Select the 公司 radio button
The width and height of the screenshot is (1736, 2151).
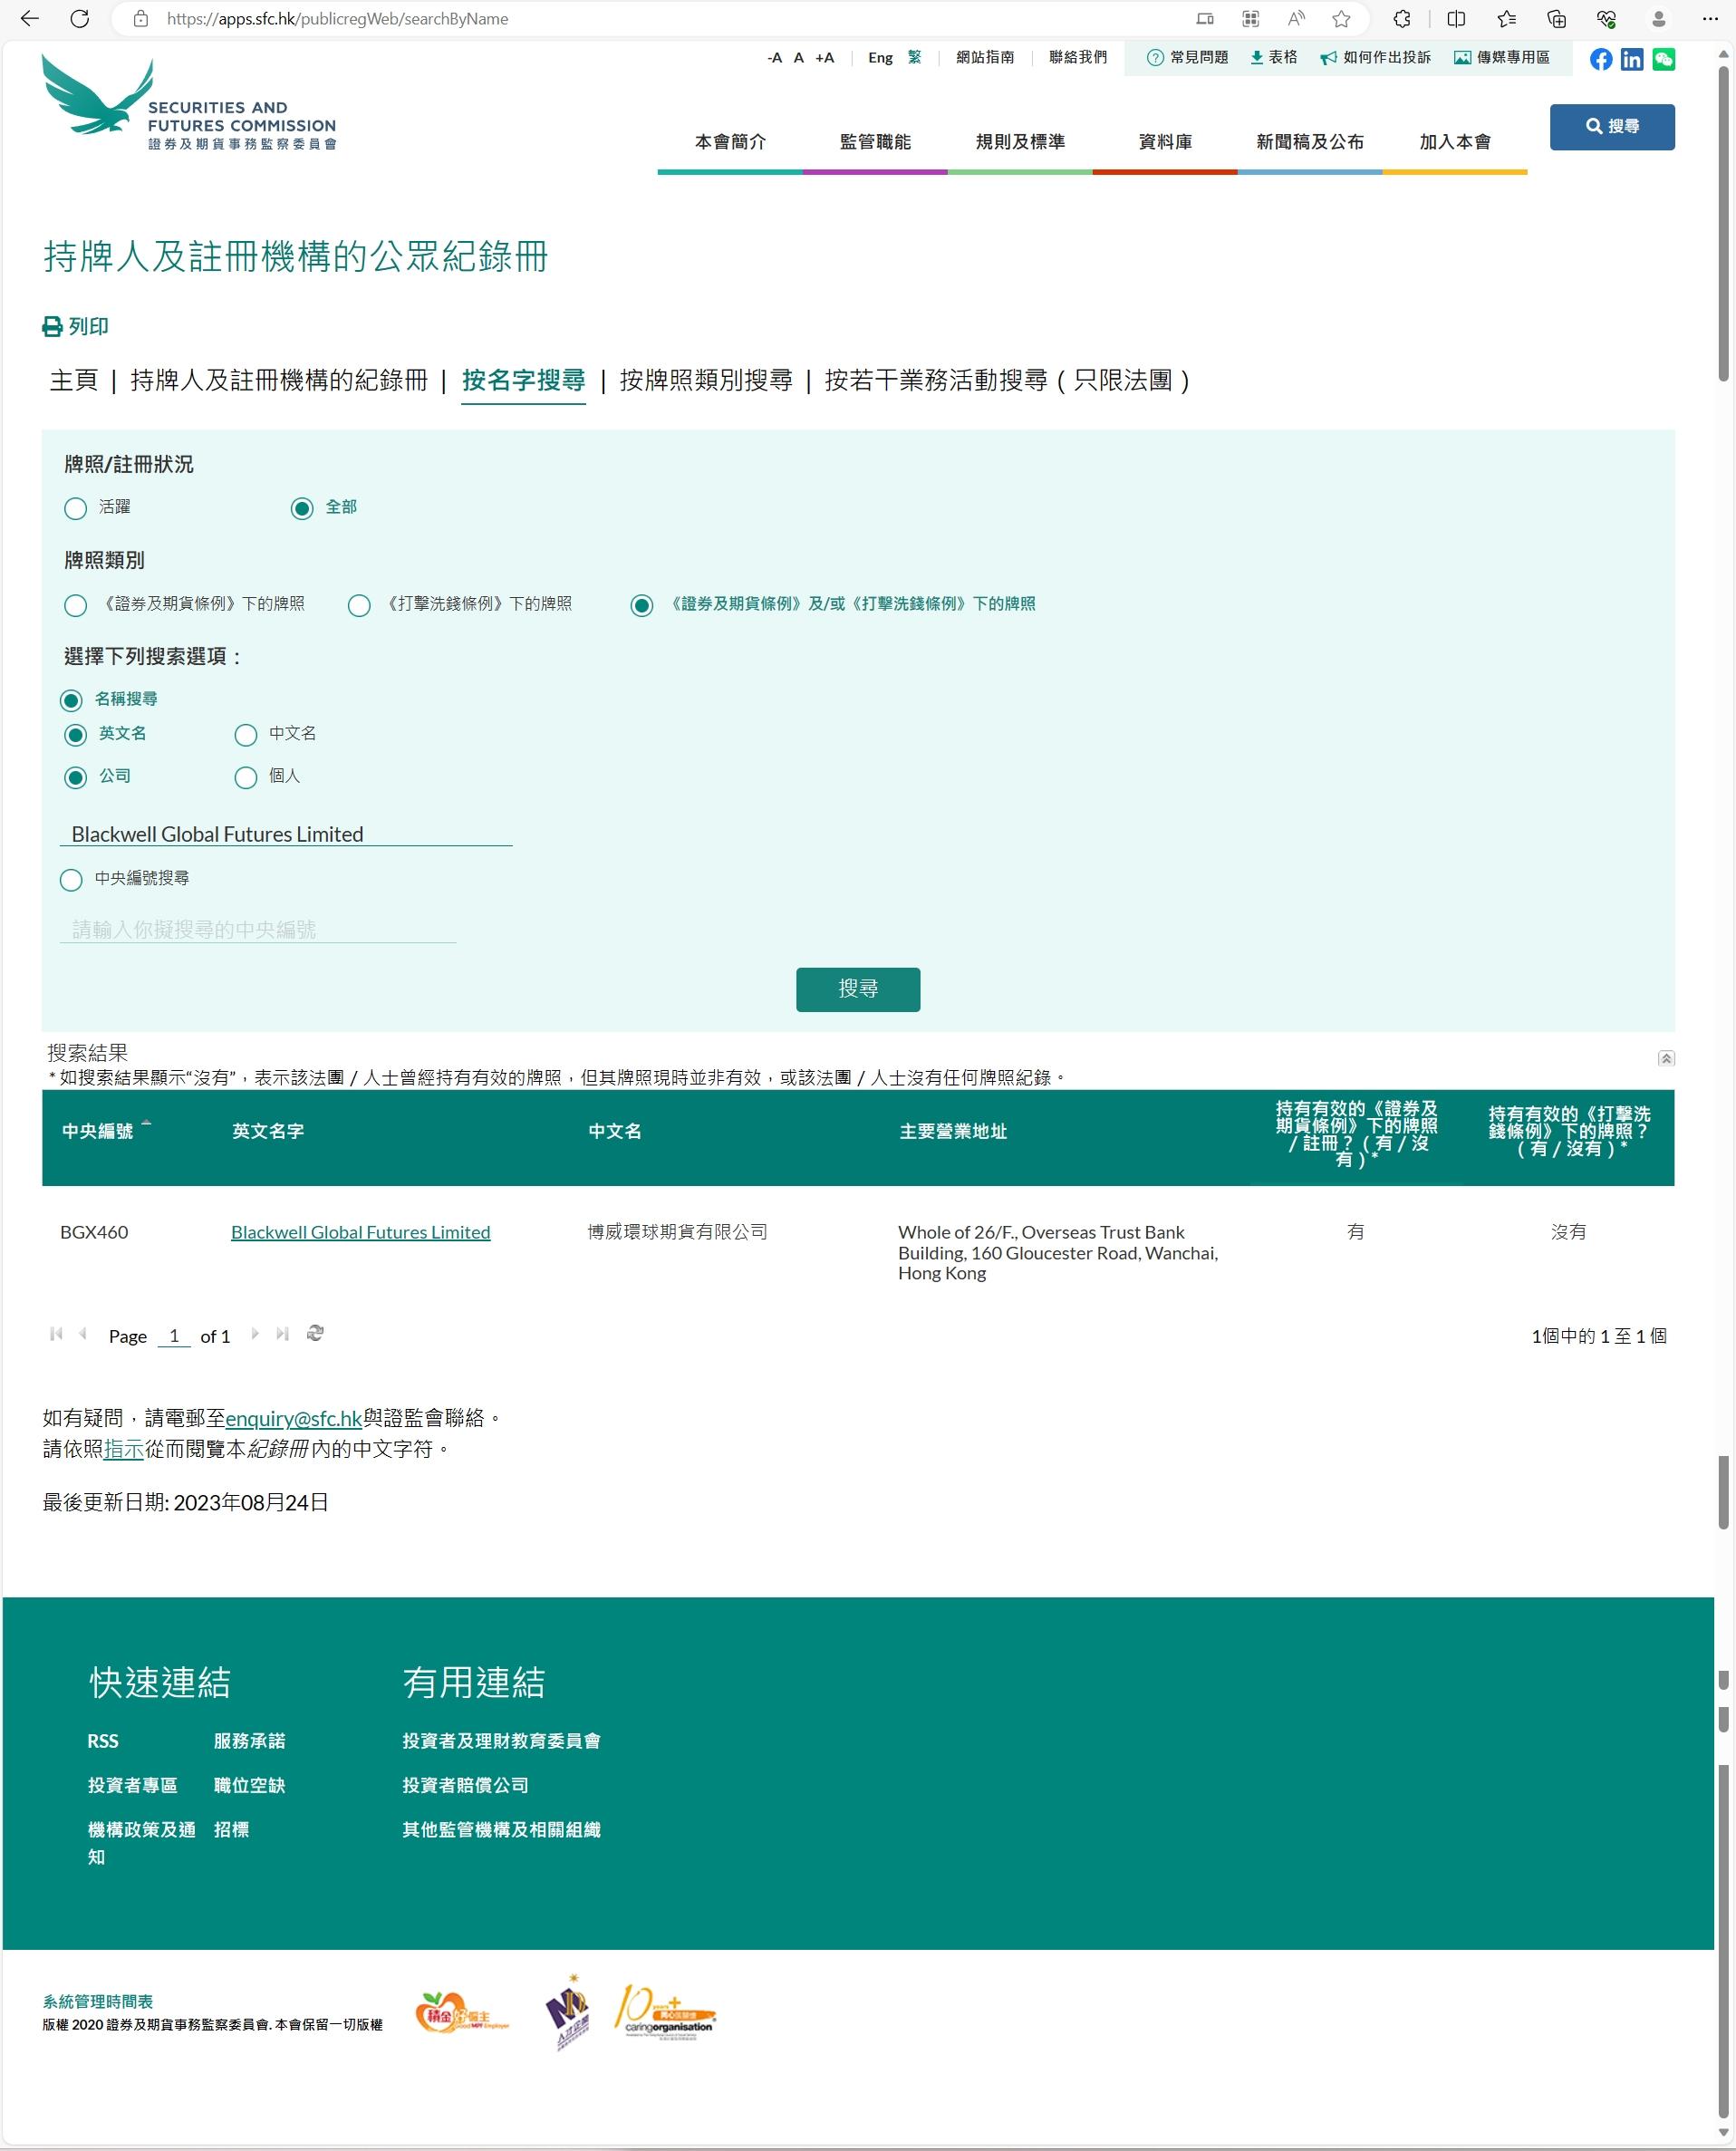pos(75,777)
